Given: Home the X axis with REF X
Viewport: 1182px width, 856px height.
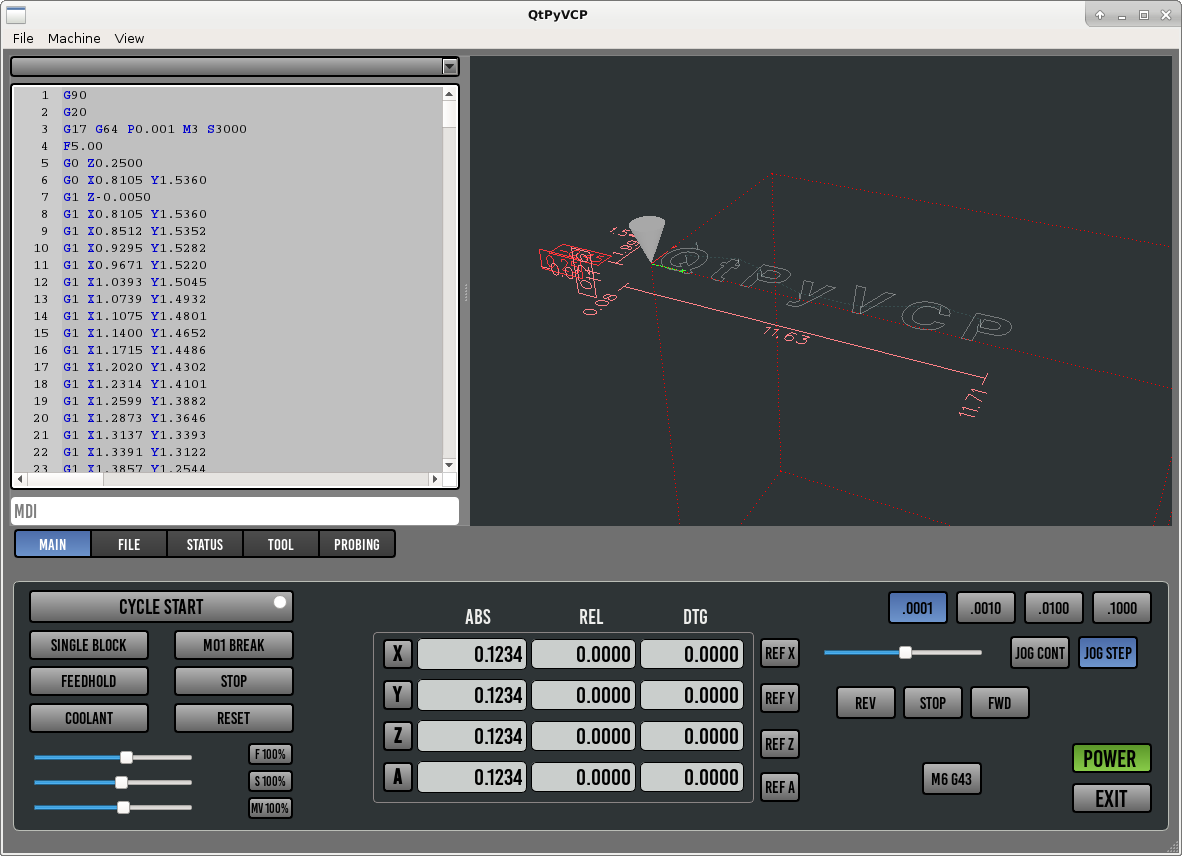Looking at the screenshot, I should [x=780, y=653].
